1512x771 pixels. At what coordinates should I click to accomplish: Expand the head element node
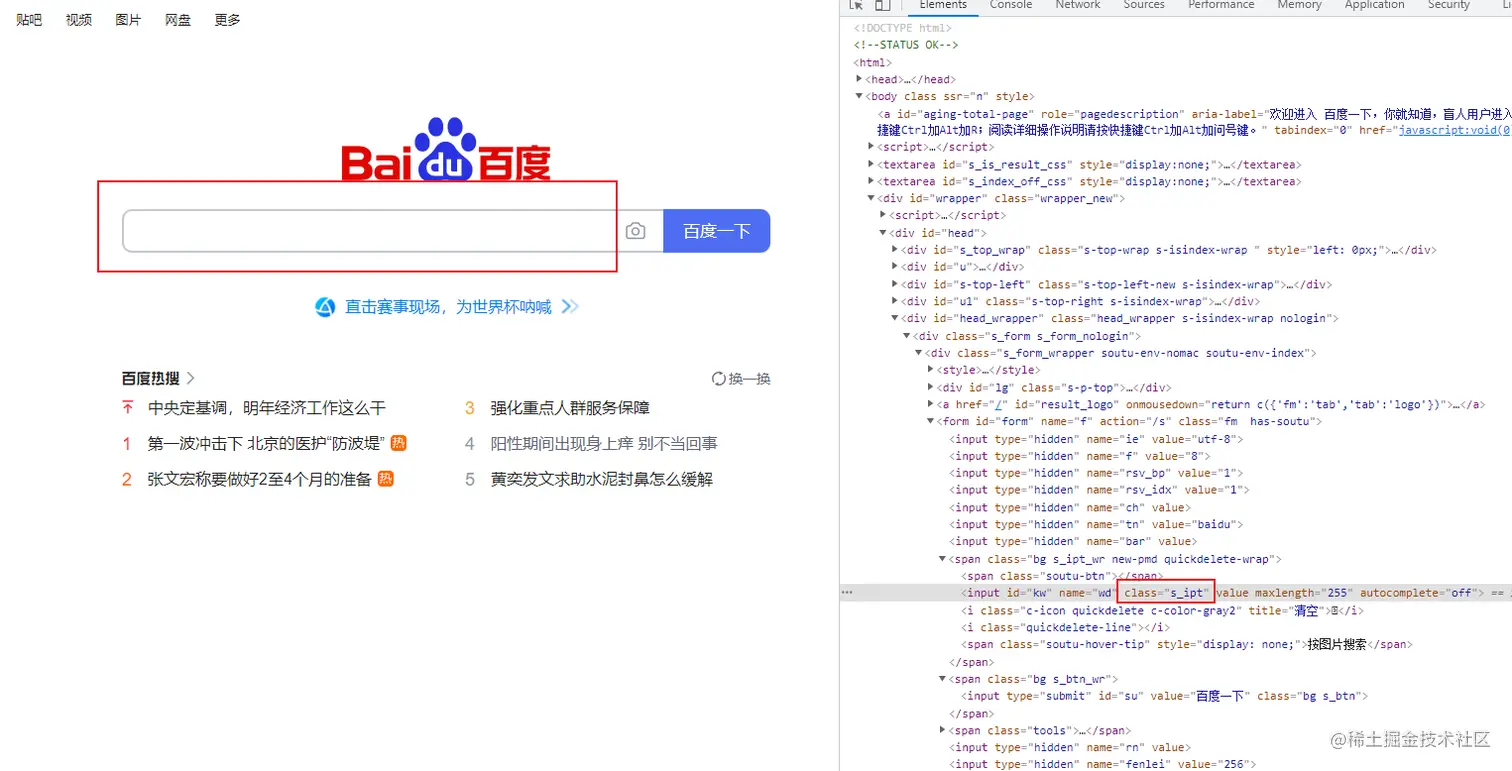pyautogui.click(x=859, y=79)
